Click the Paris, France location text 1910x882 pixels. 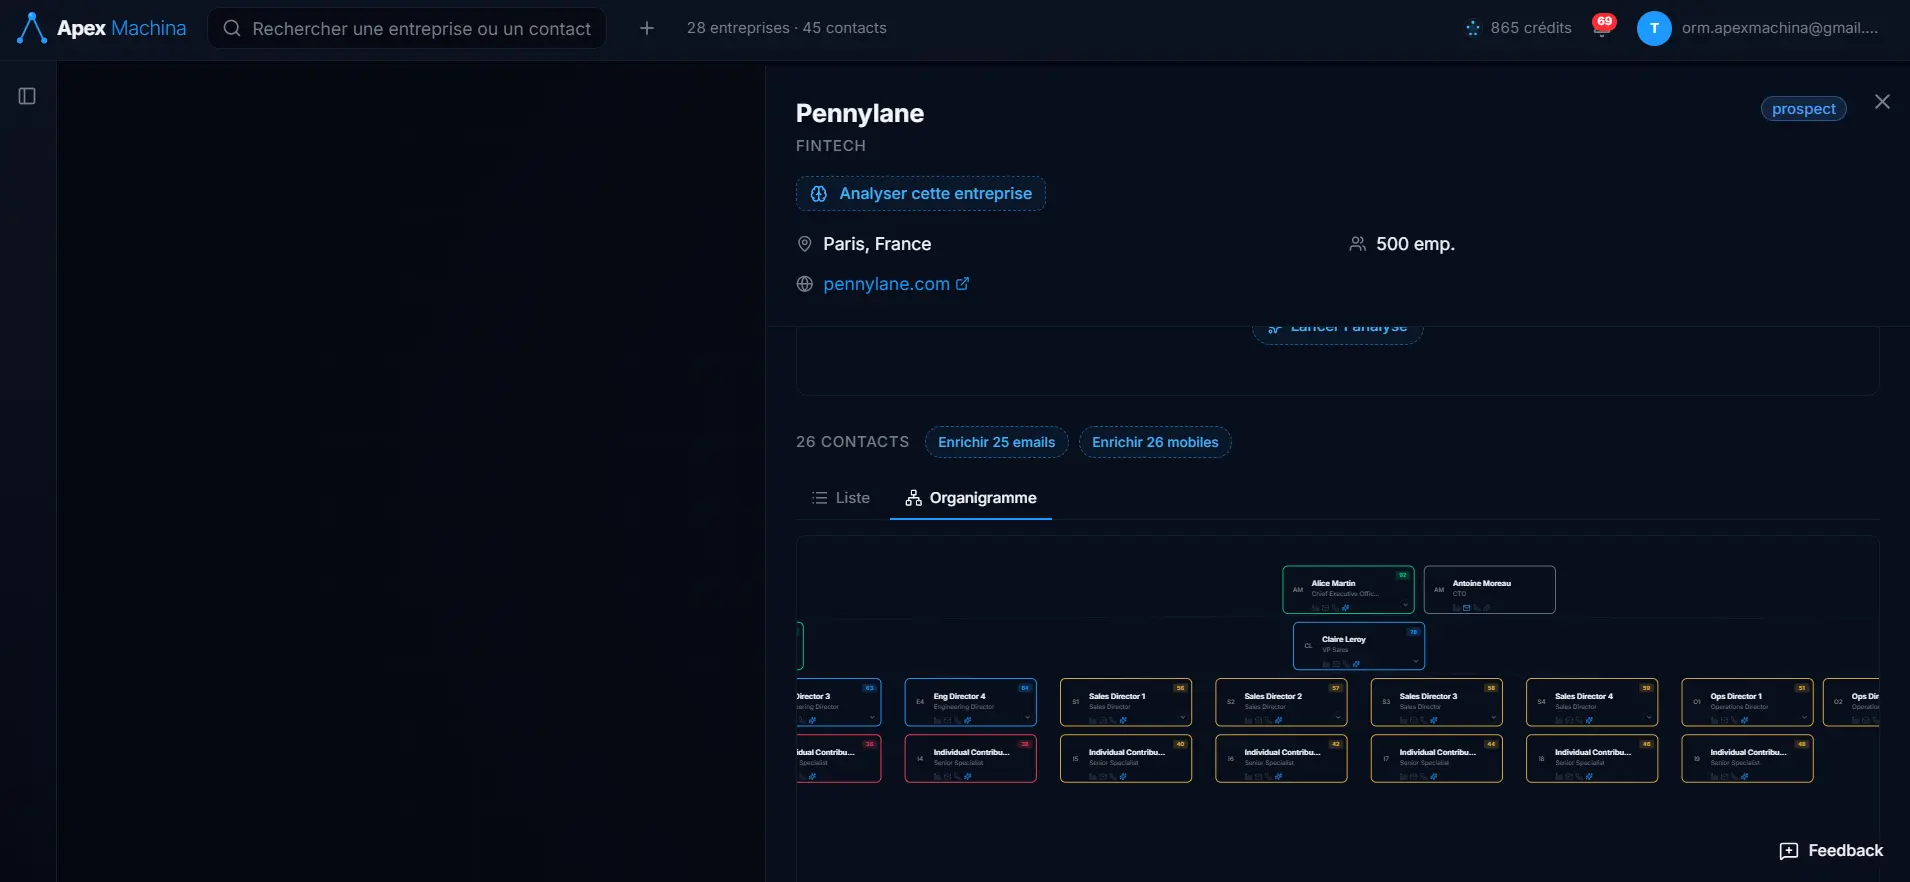click(877, 244)
